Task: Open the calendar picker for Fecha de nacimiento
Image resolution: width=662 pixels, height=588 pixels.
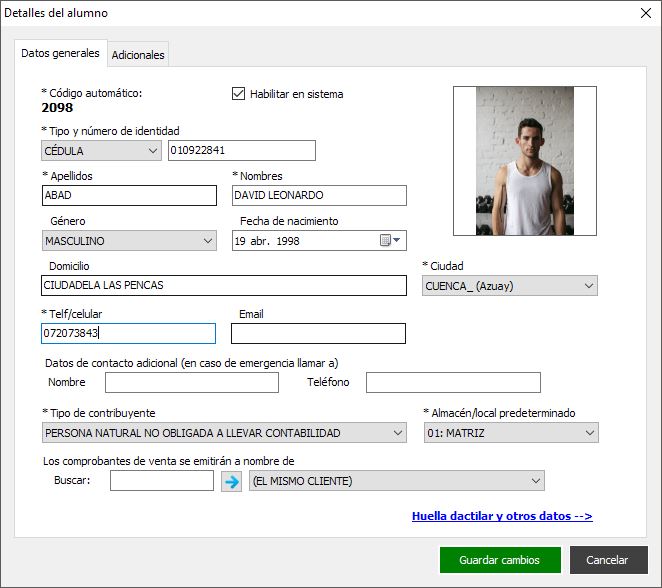Action: point(390,241)
